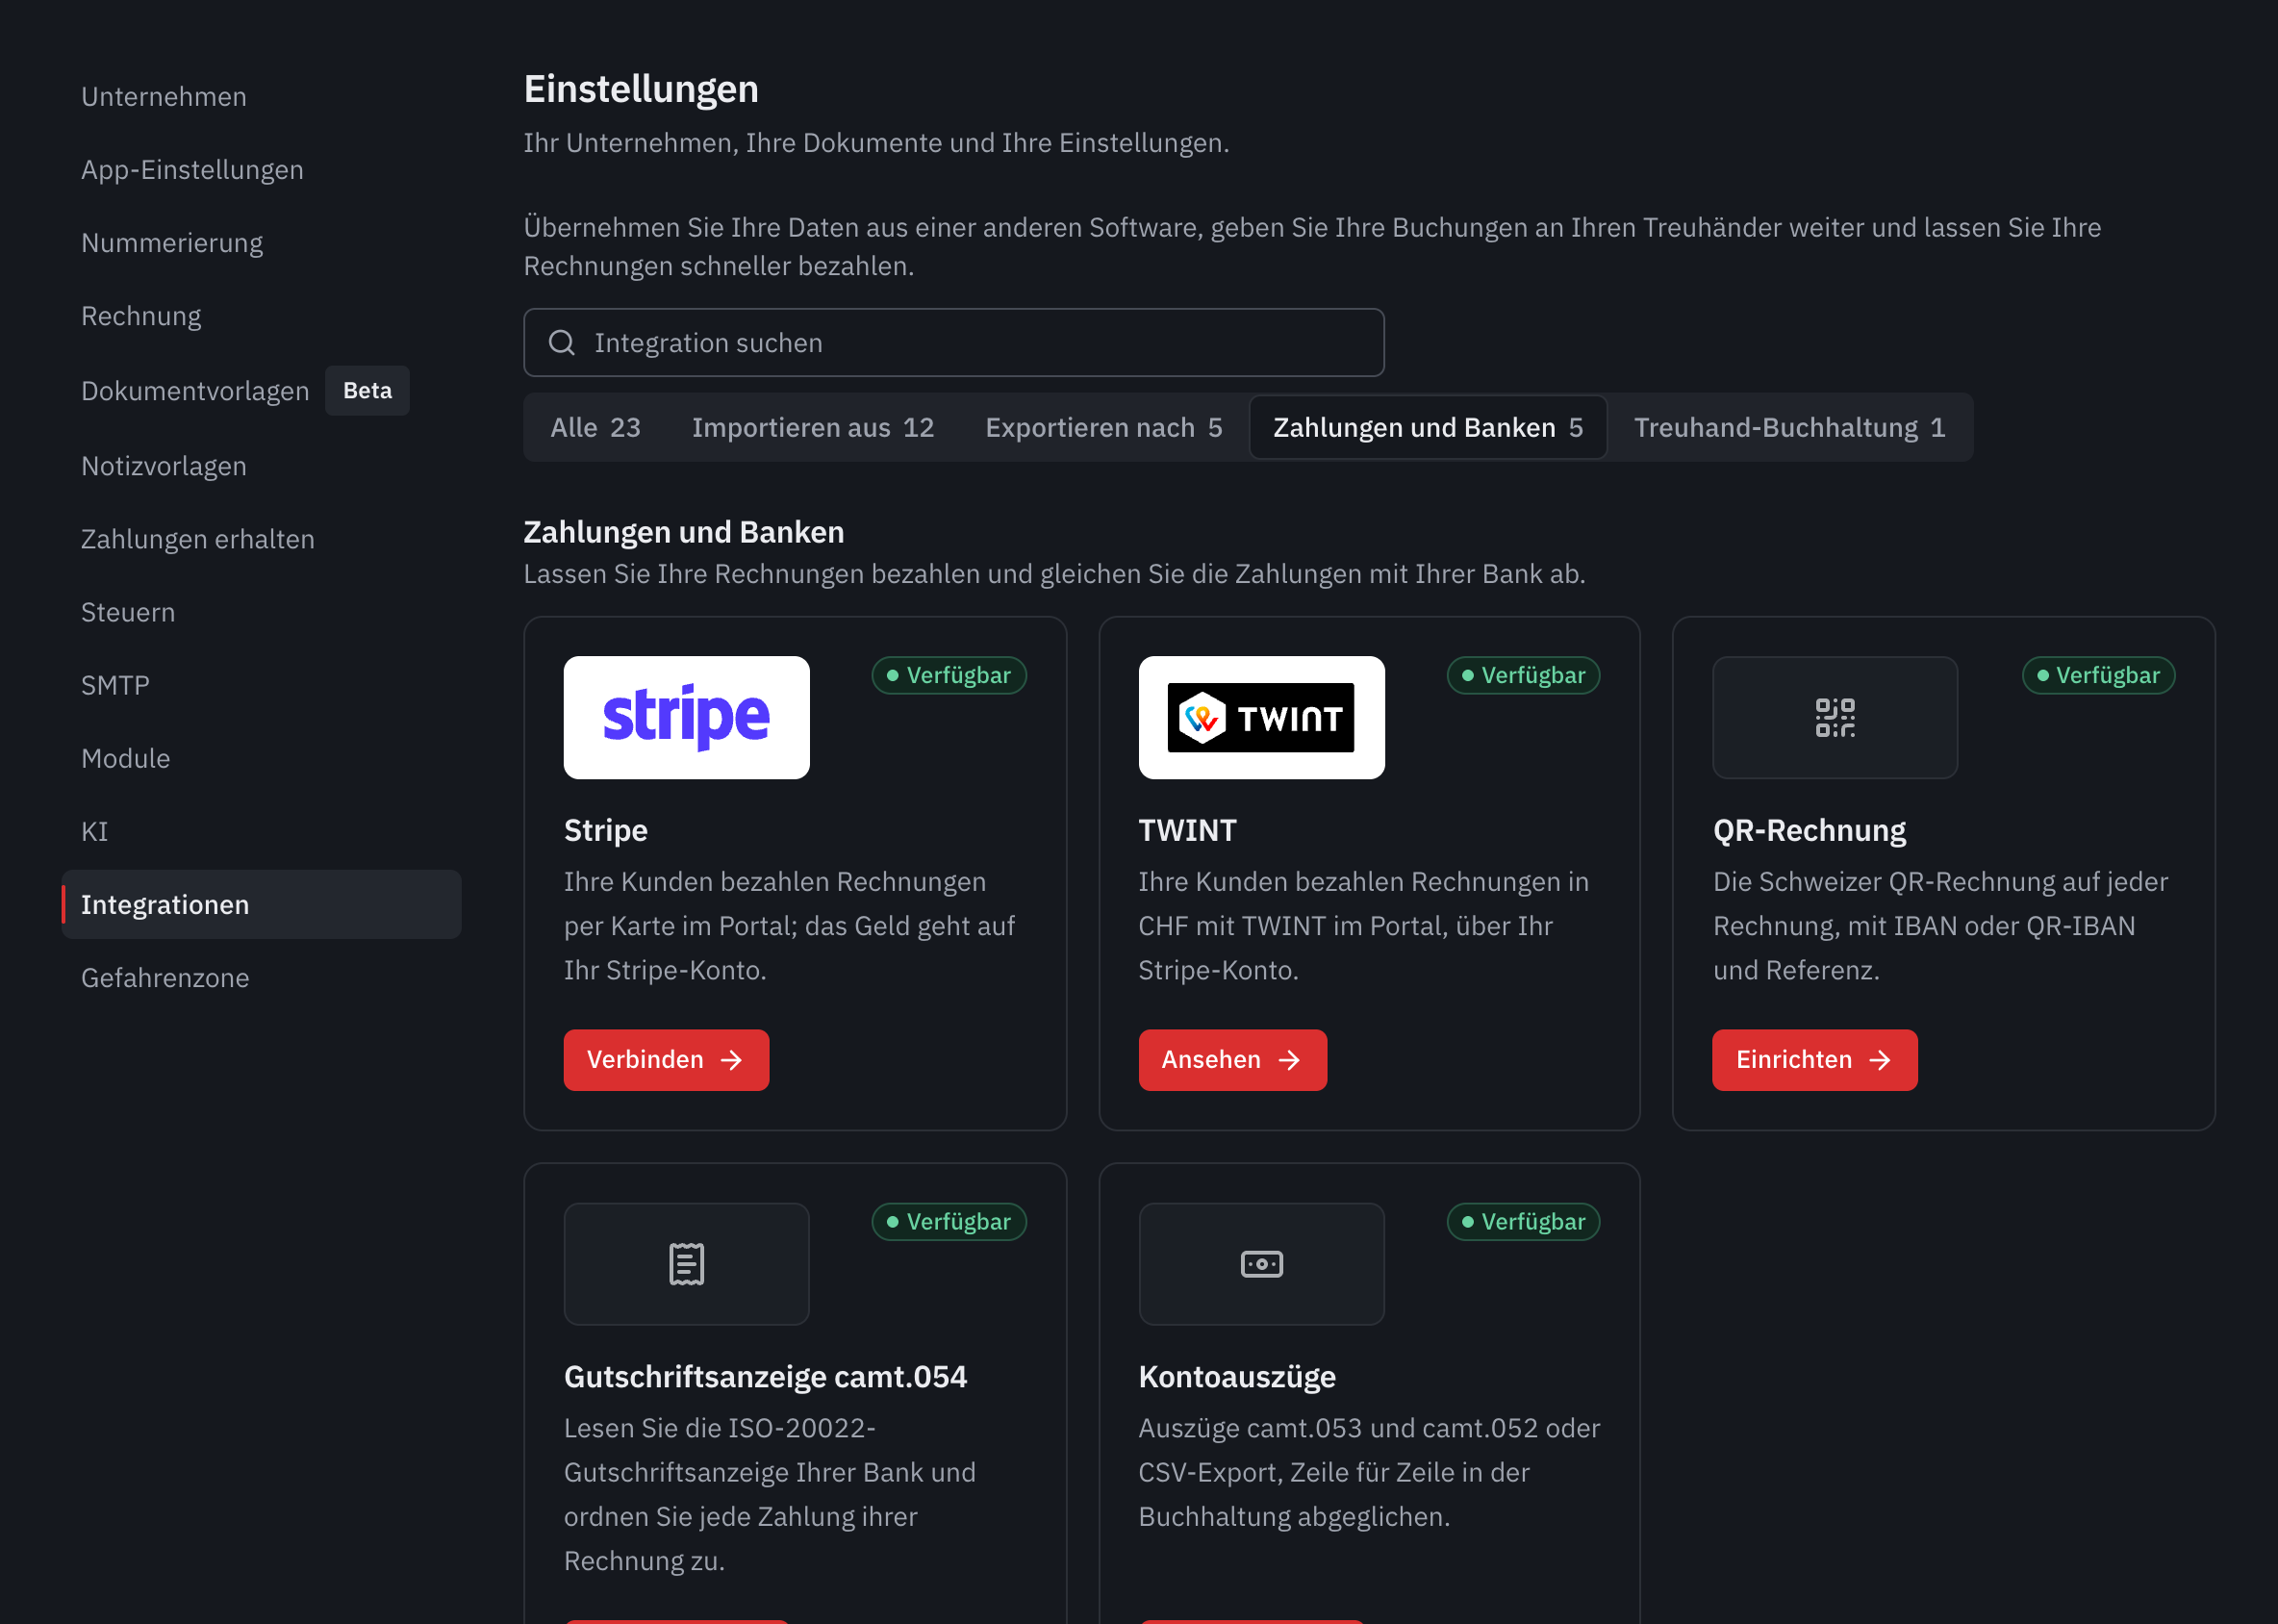Screen dimensions: 2278x1624
Task: Click Verfügbar badge on QR-Rechnung card
Action: pos(2098,675)
